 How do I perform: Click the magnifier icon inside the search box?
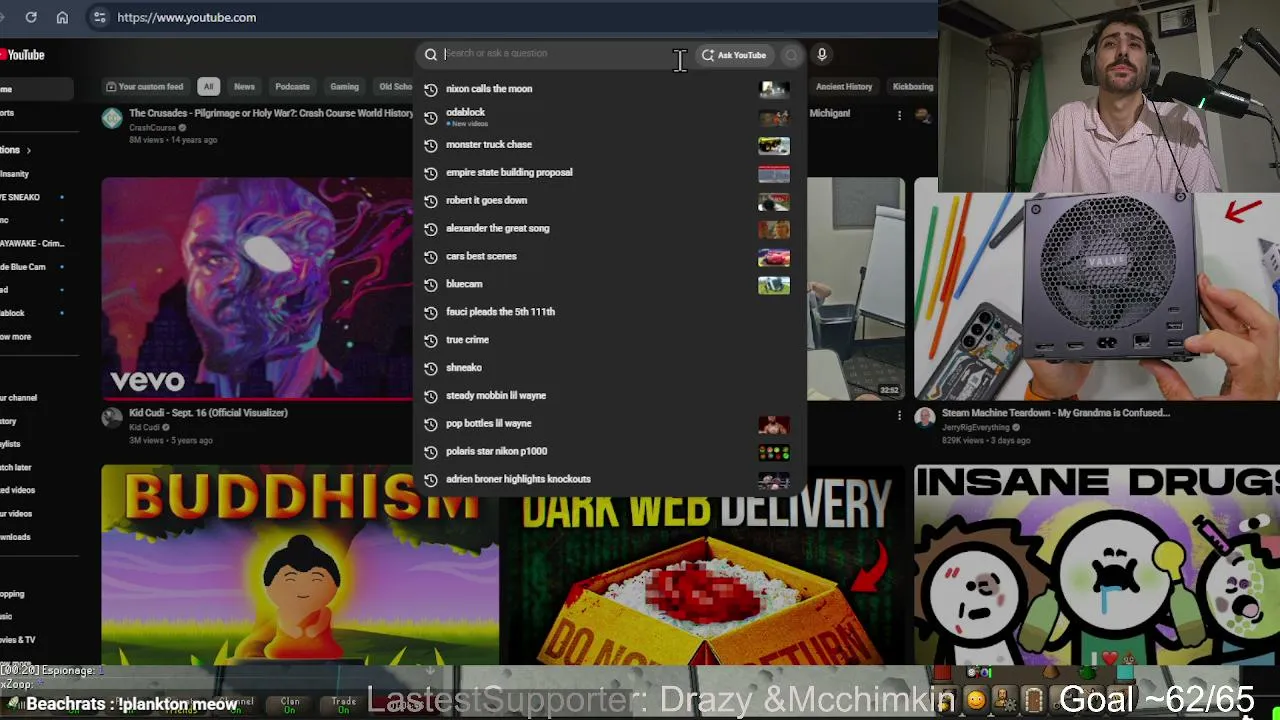coord(431,55)
